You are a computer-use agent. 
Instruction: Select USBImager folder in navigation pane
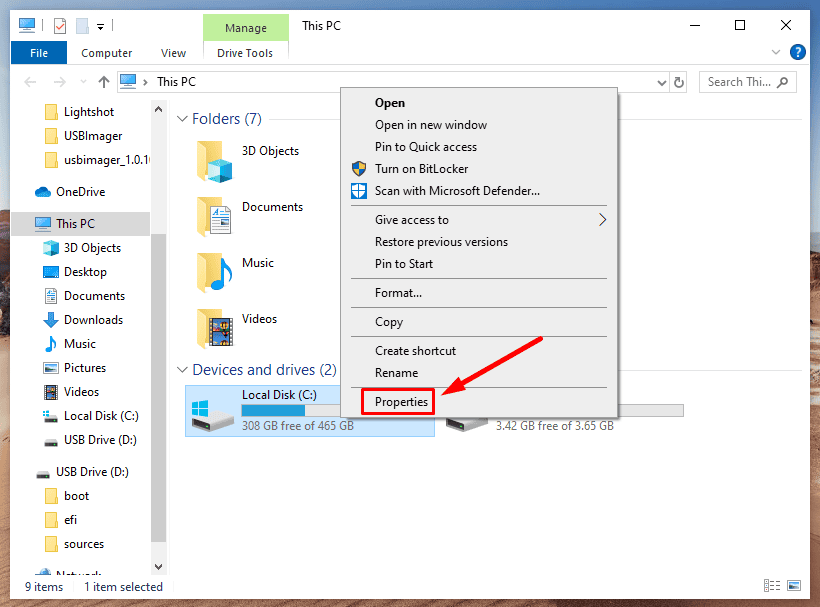[84, 136]
